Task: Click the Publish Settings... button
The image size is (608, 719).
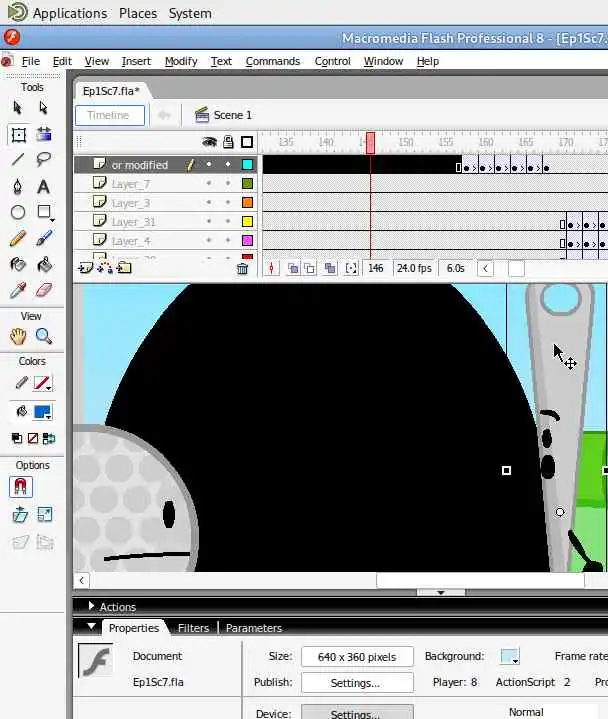Action: pyautogui.click(x=357, y=683)
